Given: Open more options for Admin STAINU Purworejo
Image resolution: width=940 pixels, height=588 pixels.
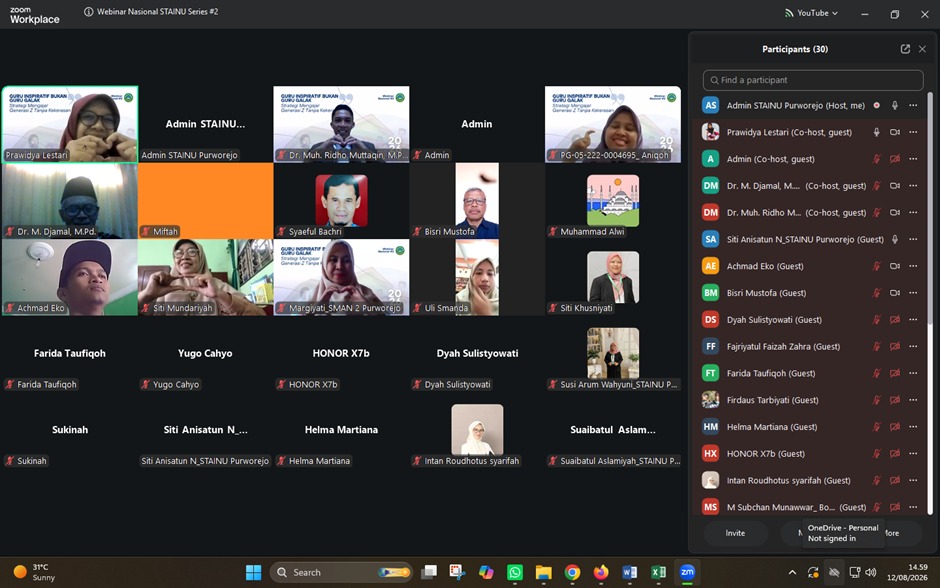Looking at the screenshot, I should pos(913,105).
